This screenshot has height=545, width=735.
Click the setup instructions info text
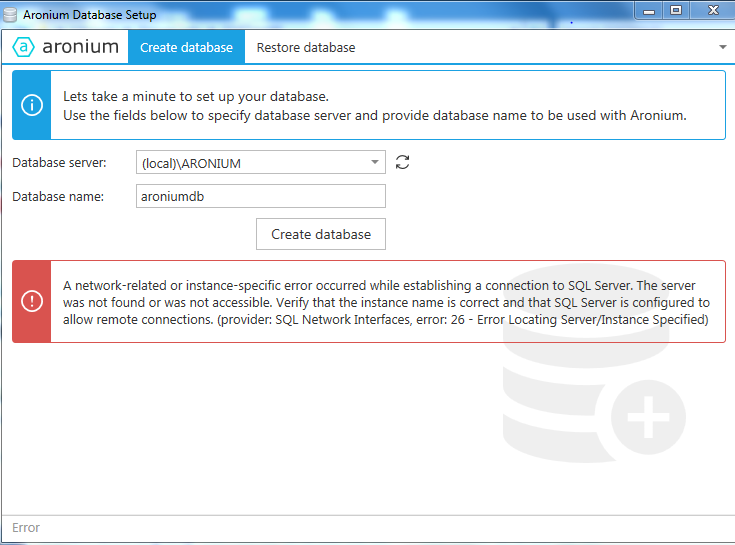(374, 106)
